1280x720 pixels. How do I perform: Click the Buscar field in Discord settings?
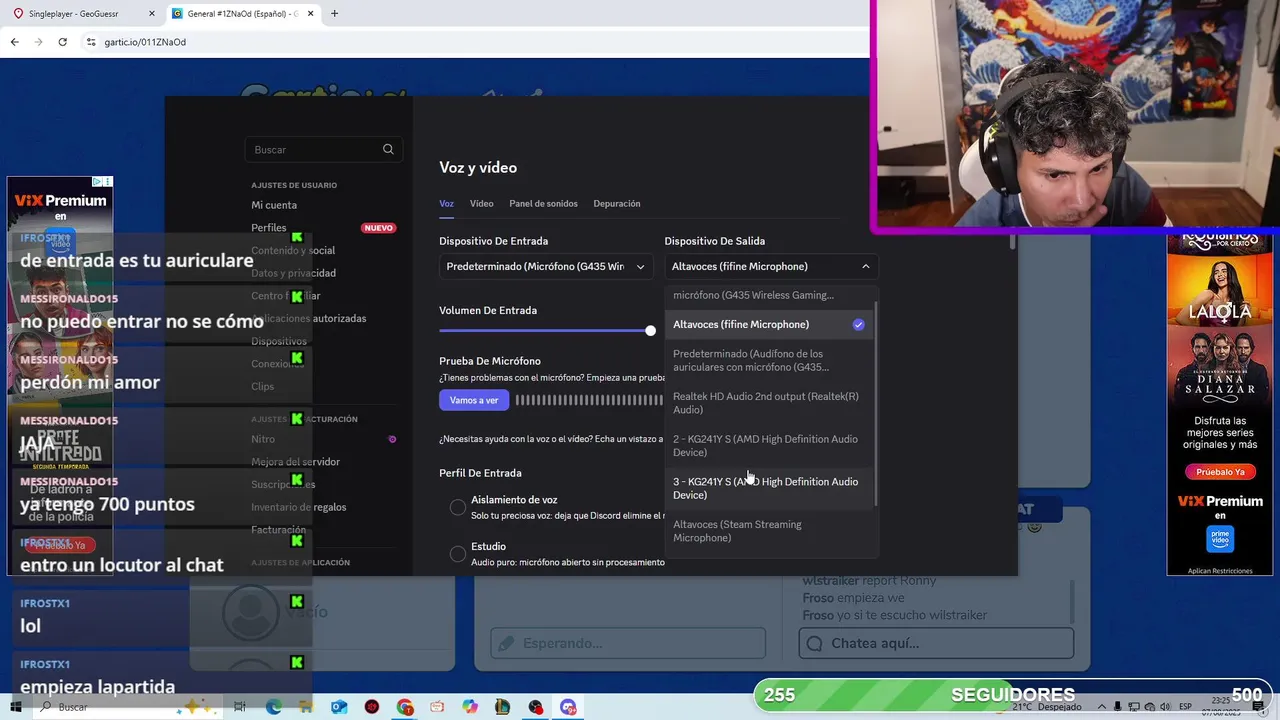323,149
